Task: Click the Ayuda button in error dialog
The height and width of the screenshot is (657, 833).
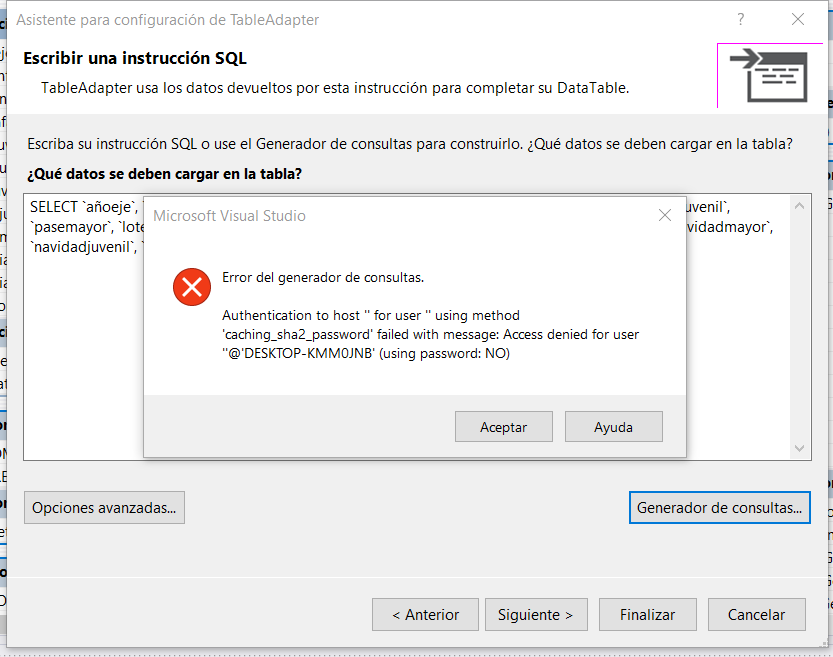Action: click(x=614, y=426)
